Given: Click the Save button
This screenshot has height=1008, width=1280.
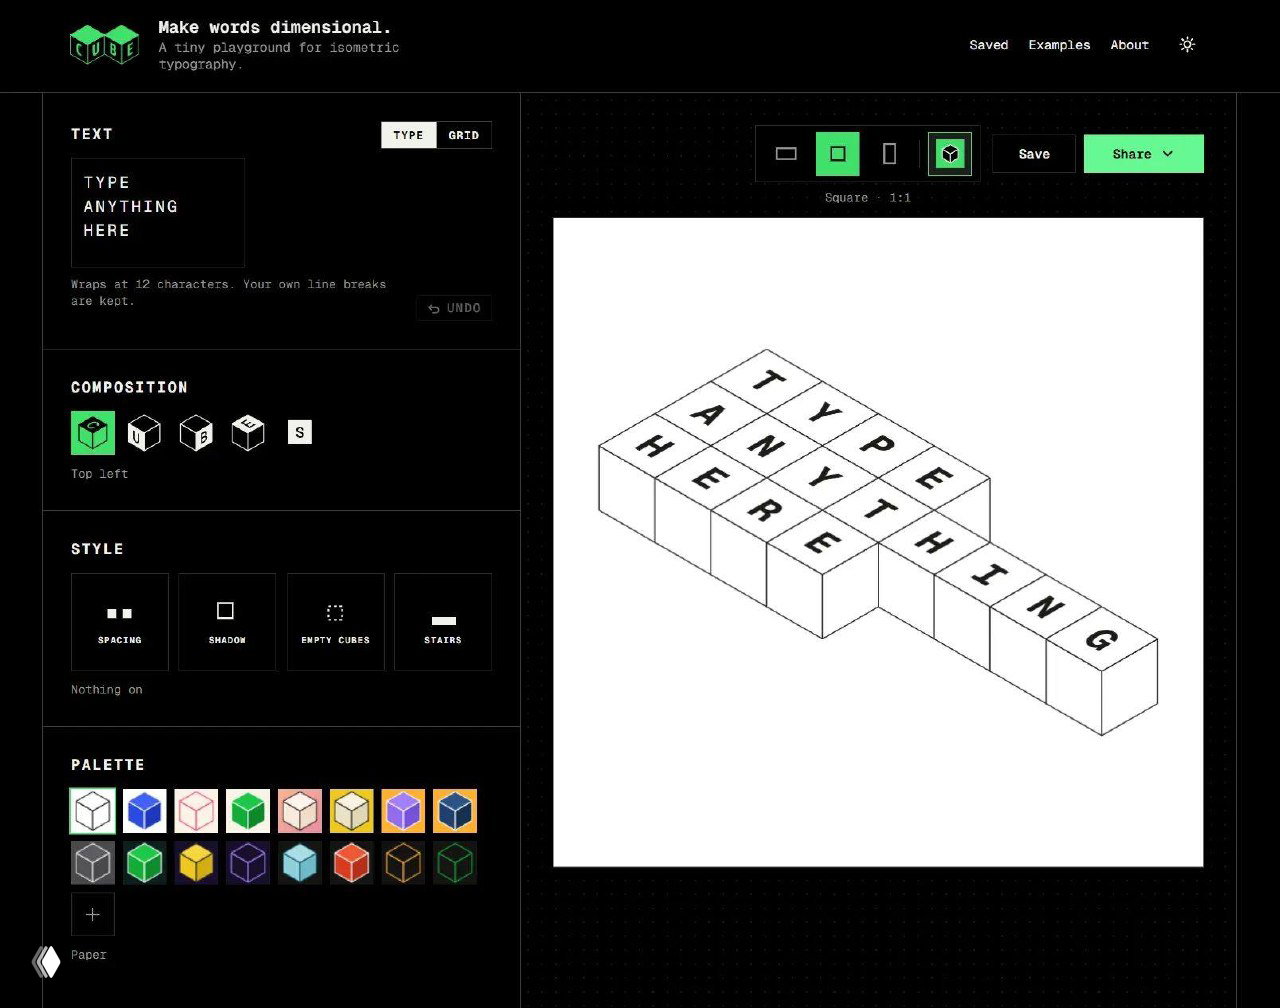Looking at the screenshot, I should (1034, 154).
